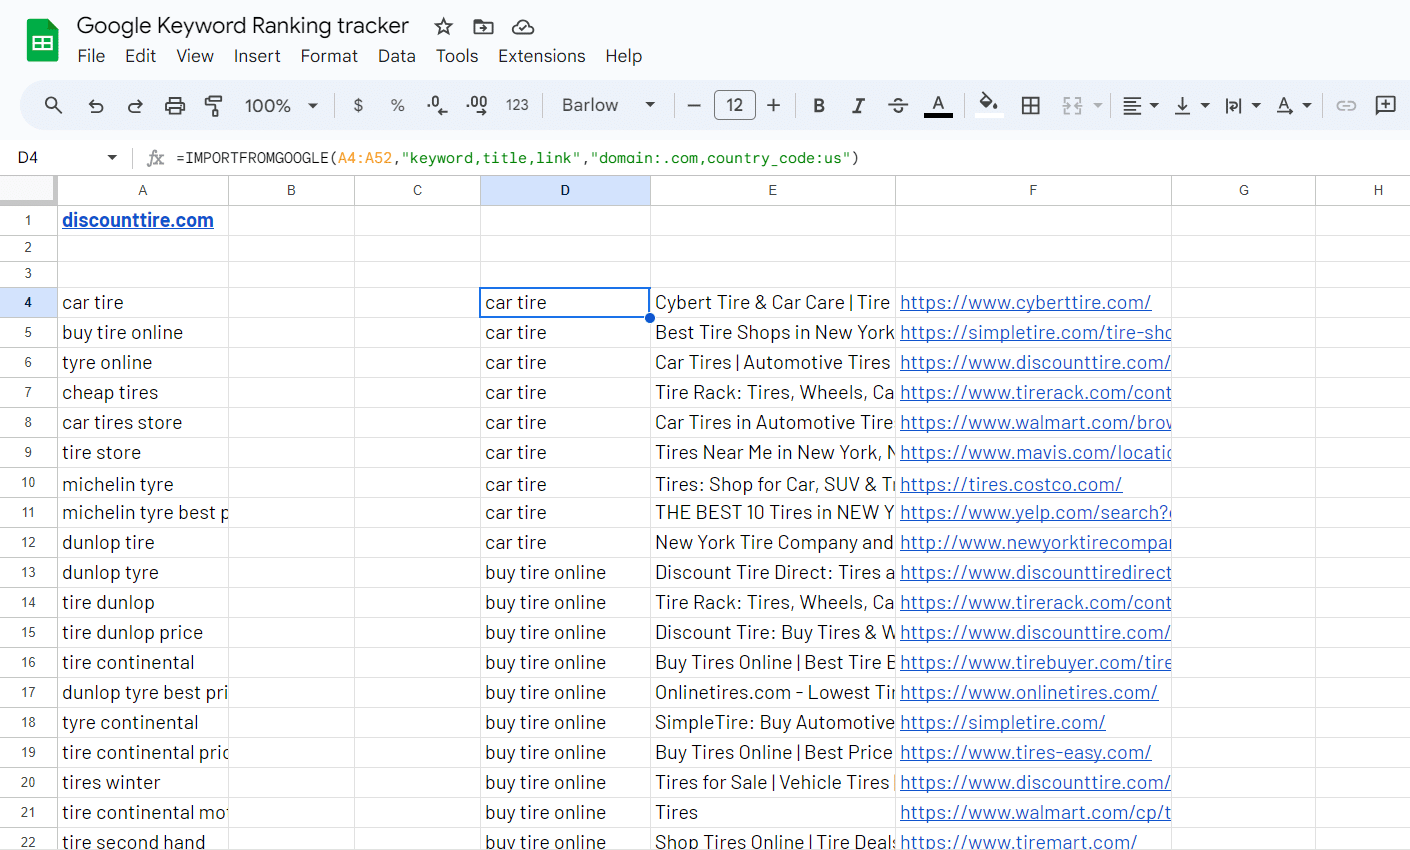Viewport: 1410px width, 850px height.
Task: Toggle italic text style
Action: 858,106
